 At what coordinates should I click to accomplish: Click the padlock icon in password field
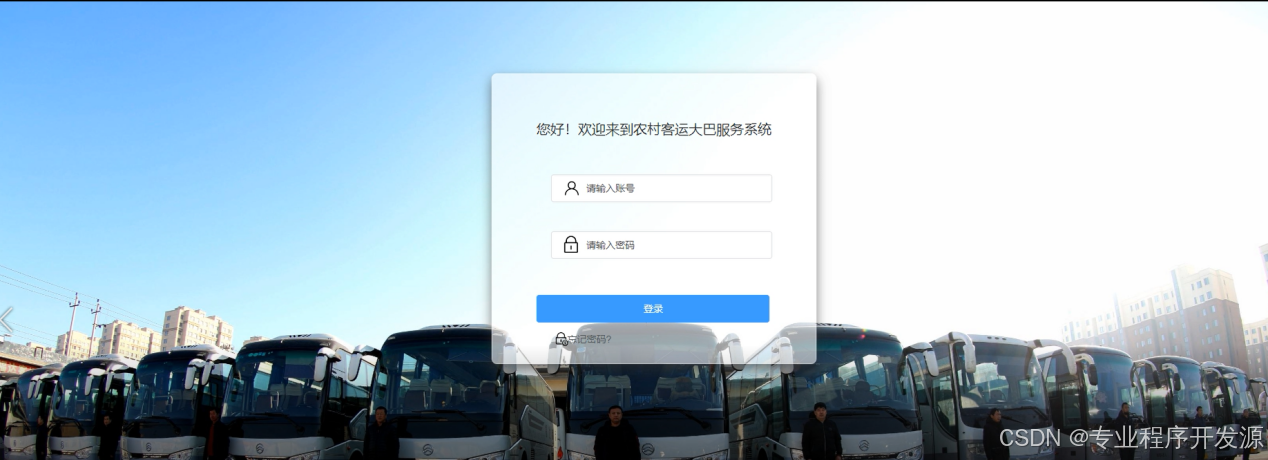click(571, 244)
